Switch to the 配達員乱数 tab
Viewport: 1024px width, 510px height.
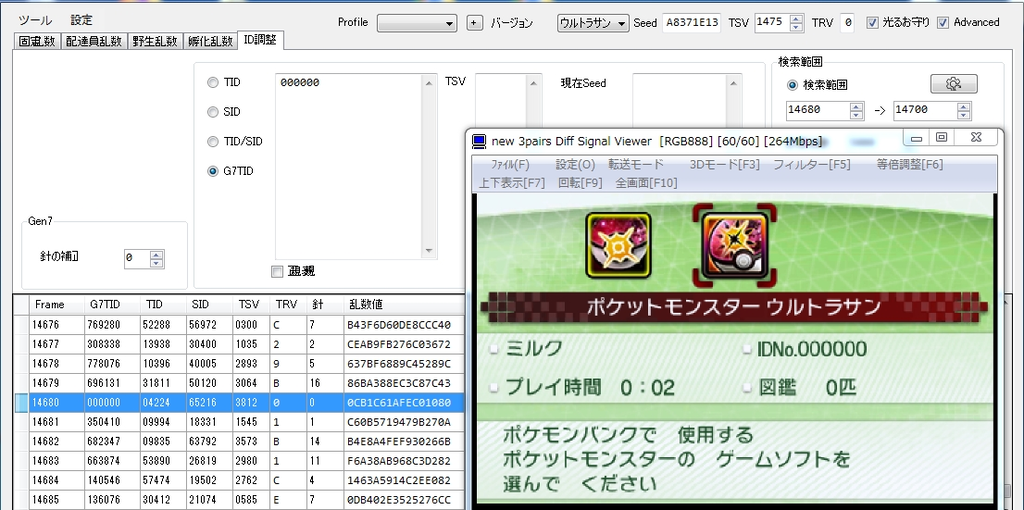coord(94,41)
